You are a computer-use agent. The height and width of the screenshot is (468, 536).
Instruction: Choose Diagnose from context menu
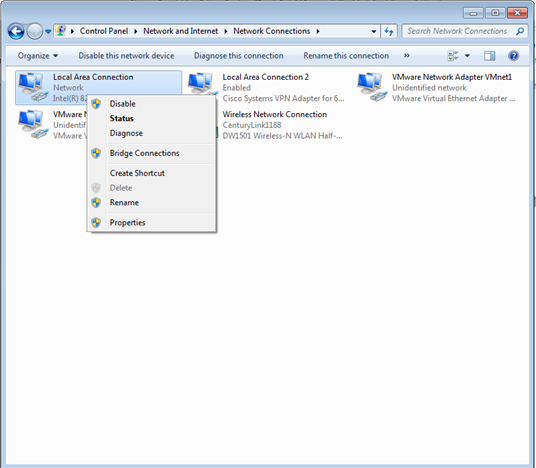(152, 133)
